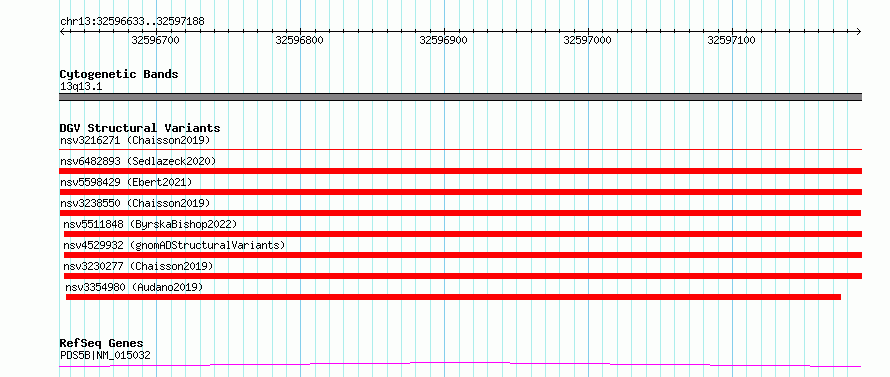Select the thin red nsv3216271 variant line

coord(460,149)
